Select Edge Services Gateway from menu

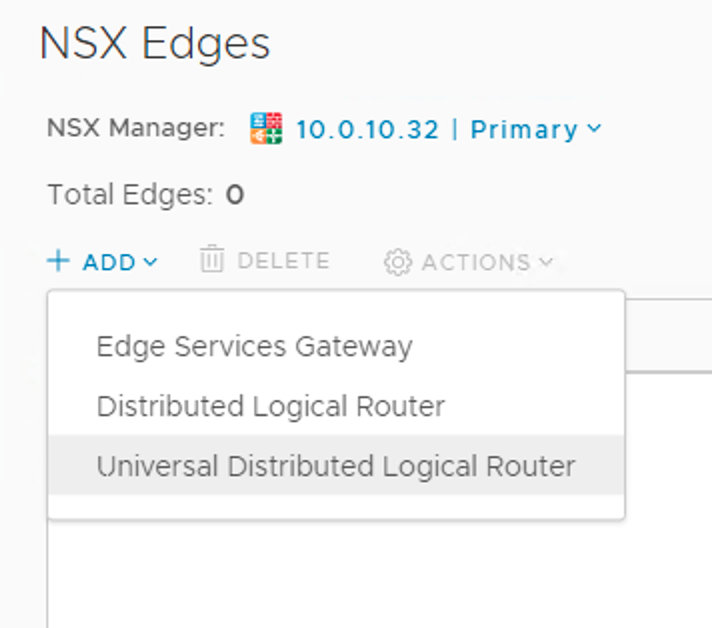click(x=254, y=346)
